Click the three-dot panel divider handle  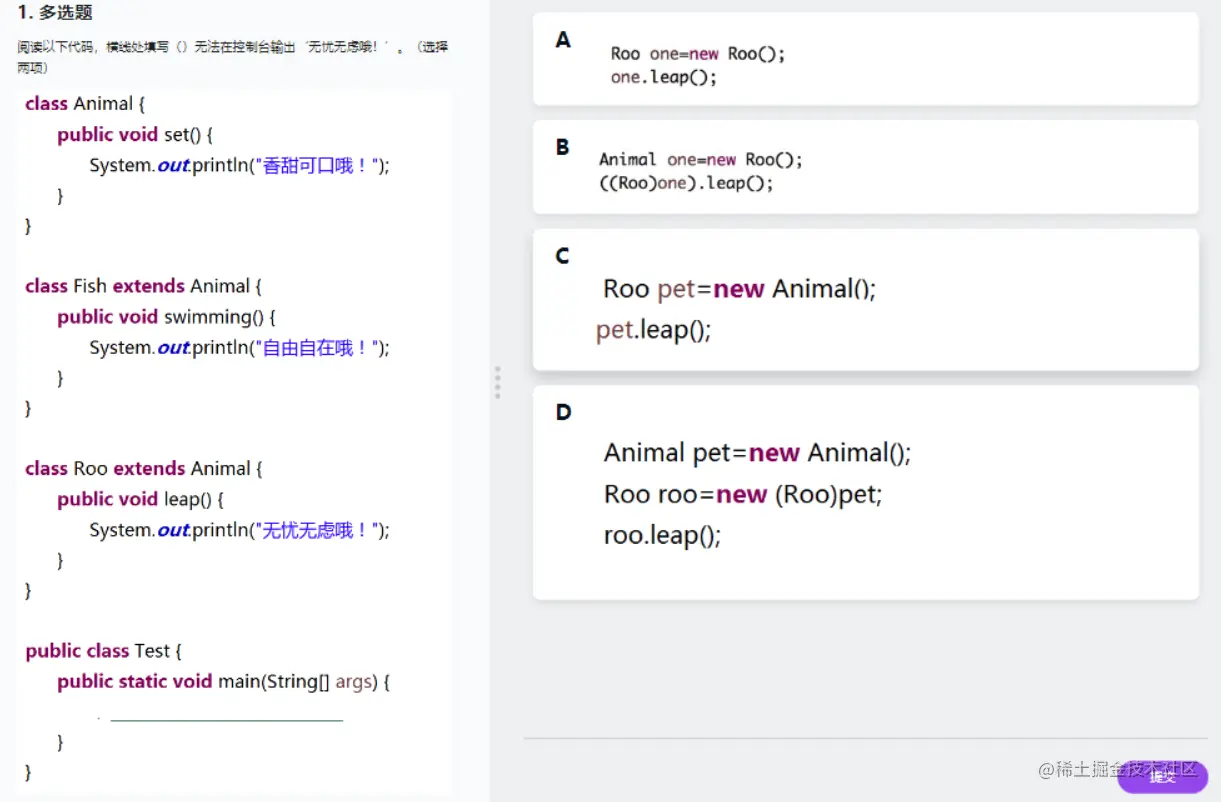point(497,382)
